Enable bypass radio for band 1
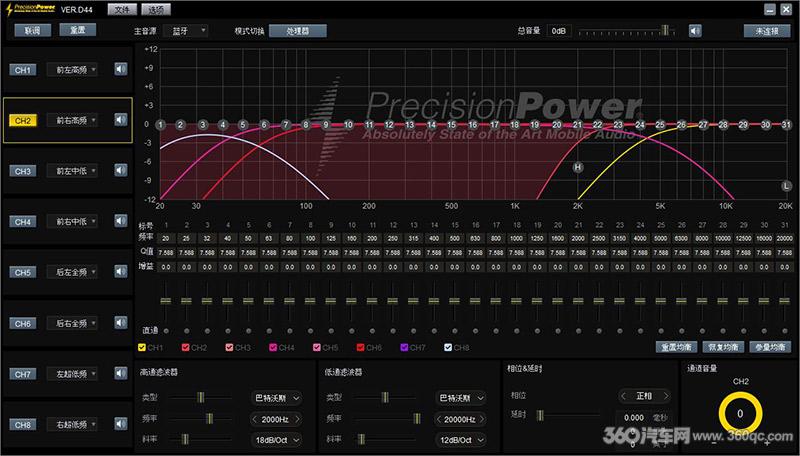Screen dimensions: 800x456 coord(166,331)
